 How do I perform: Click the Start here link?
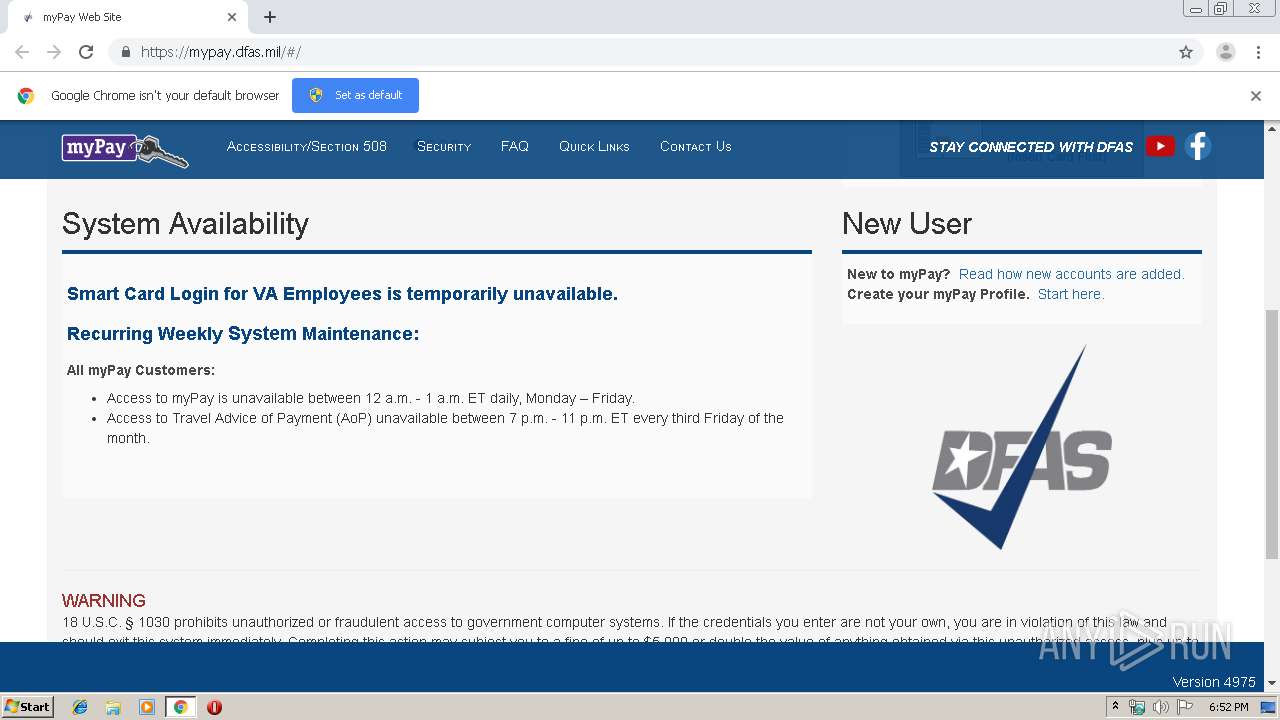tap(1071, 294)
